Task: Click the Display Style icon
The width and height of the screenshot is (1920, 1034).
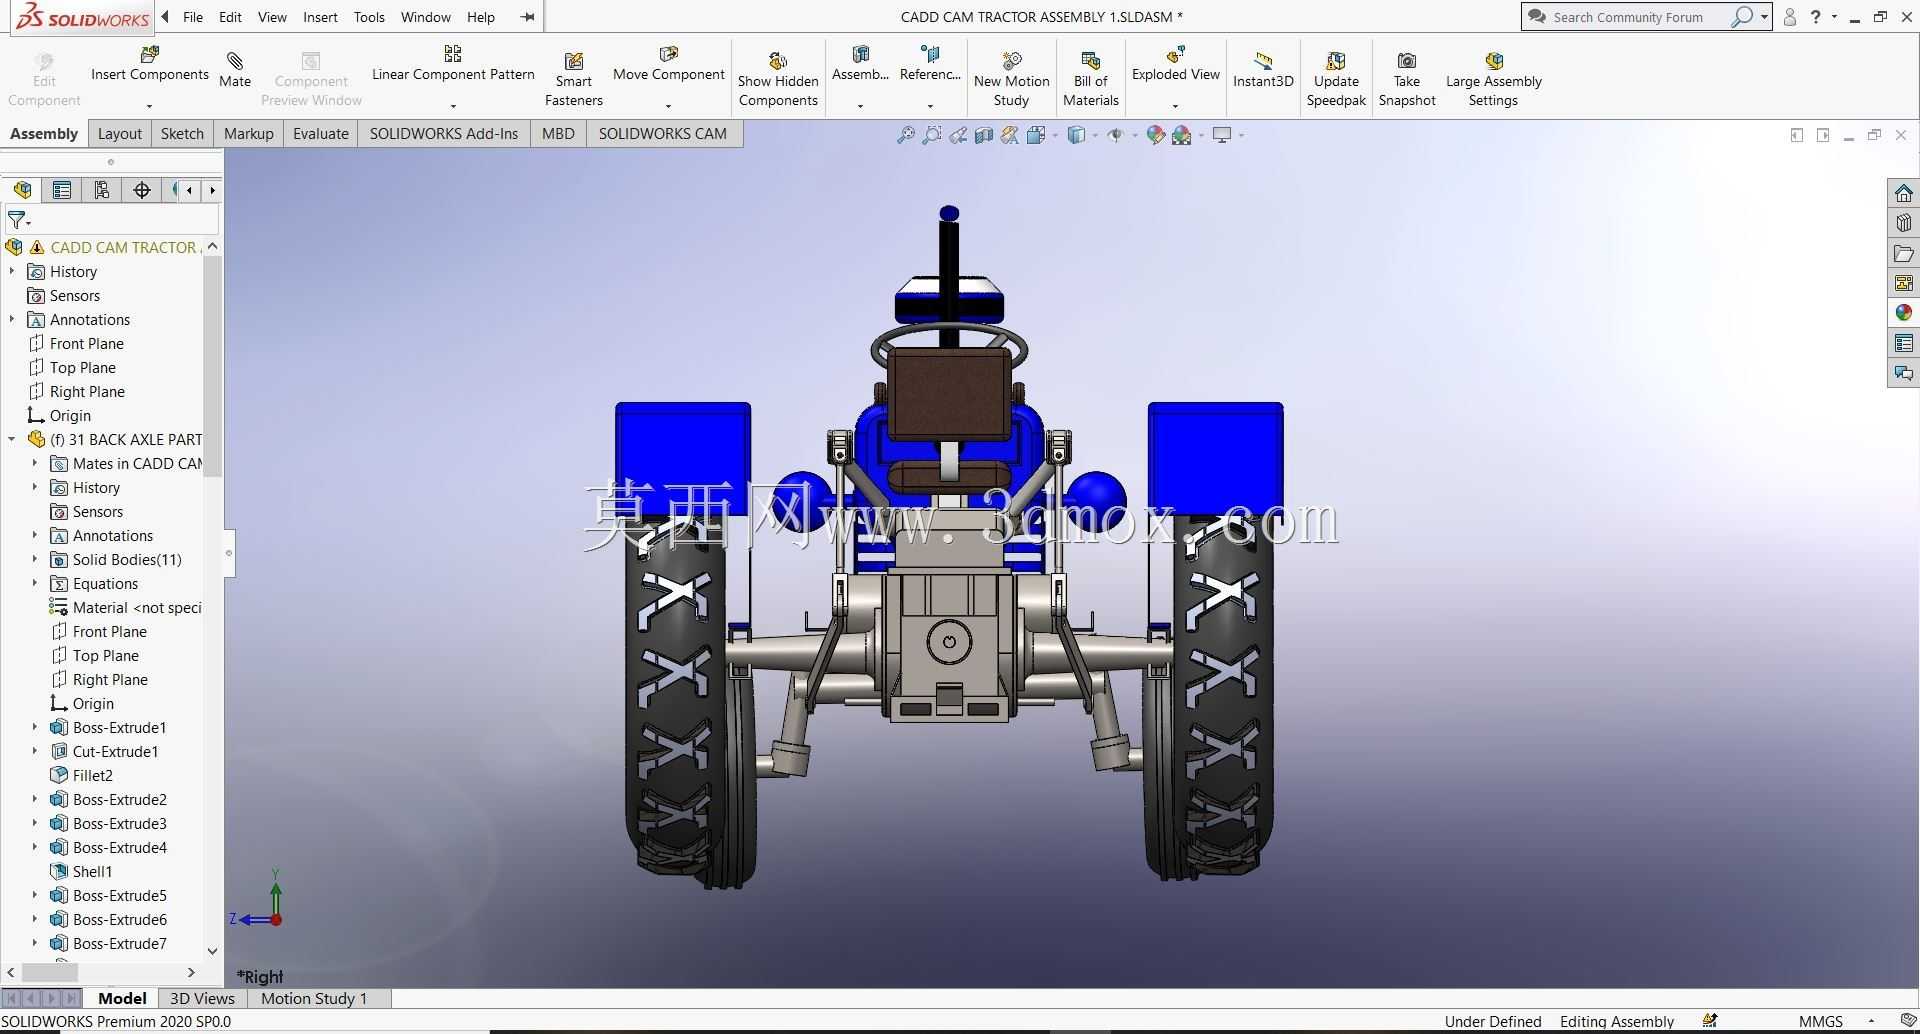Action: (1076, 135)
